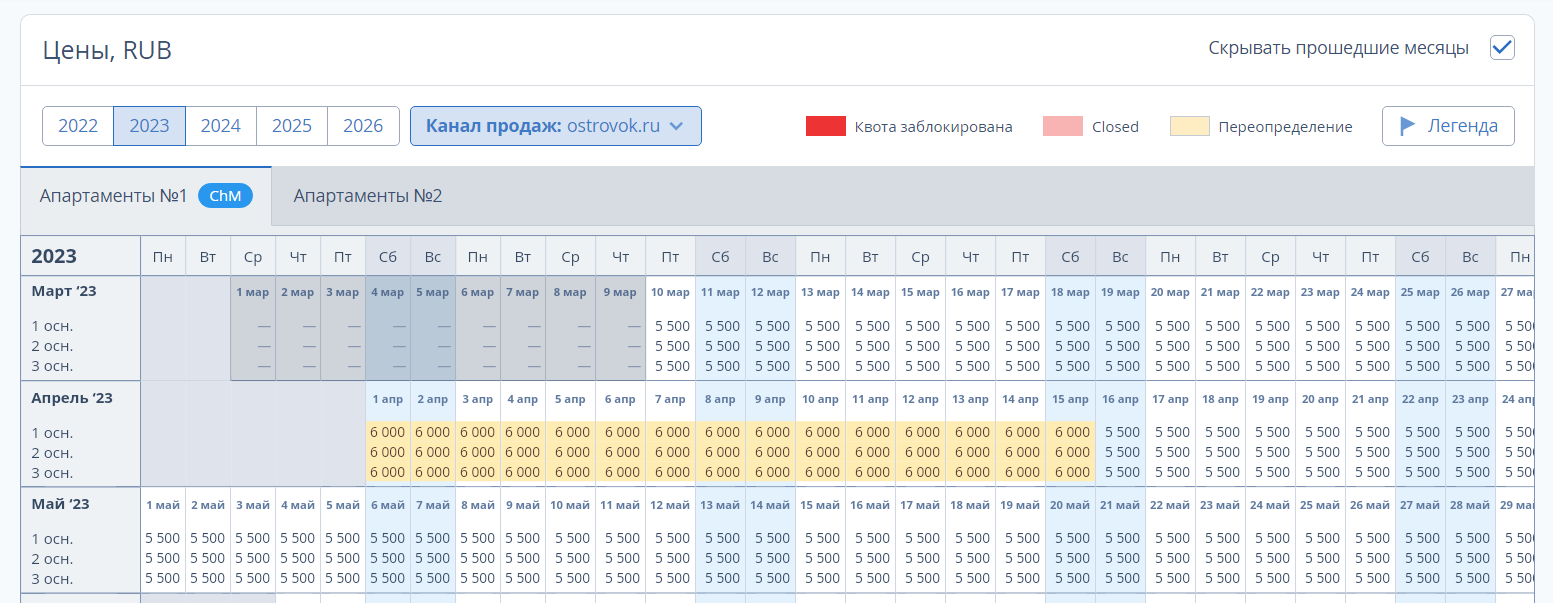1553x603 pixels.
Task: Select the 25 май date cell
Action: [1321, 504]
